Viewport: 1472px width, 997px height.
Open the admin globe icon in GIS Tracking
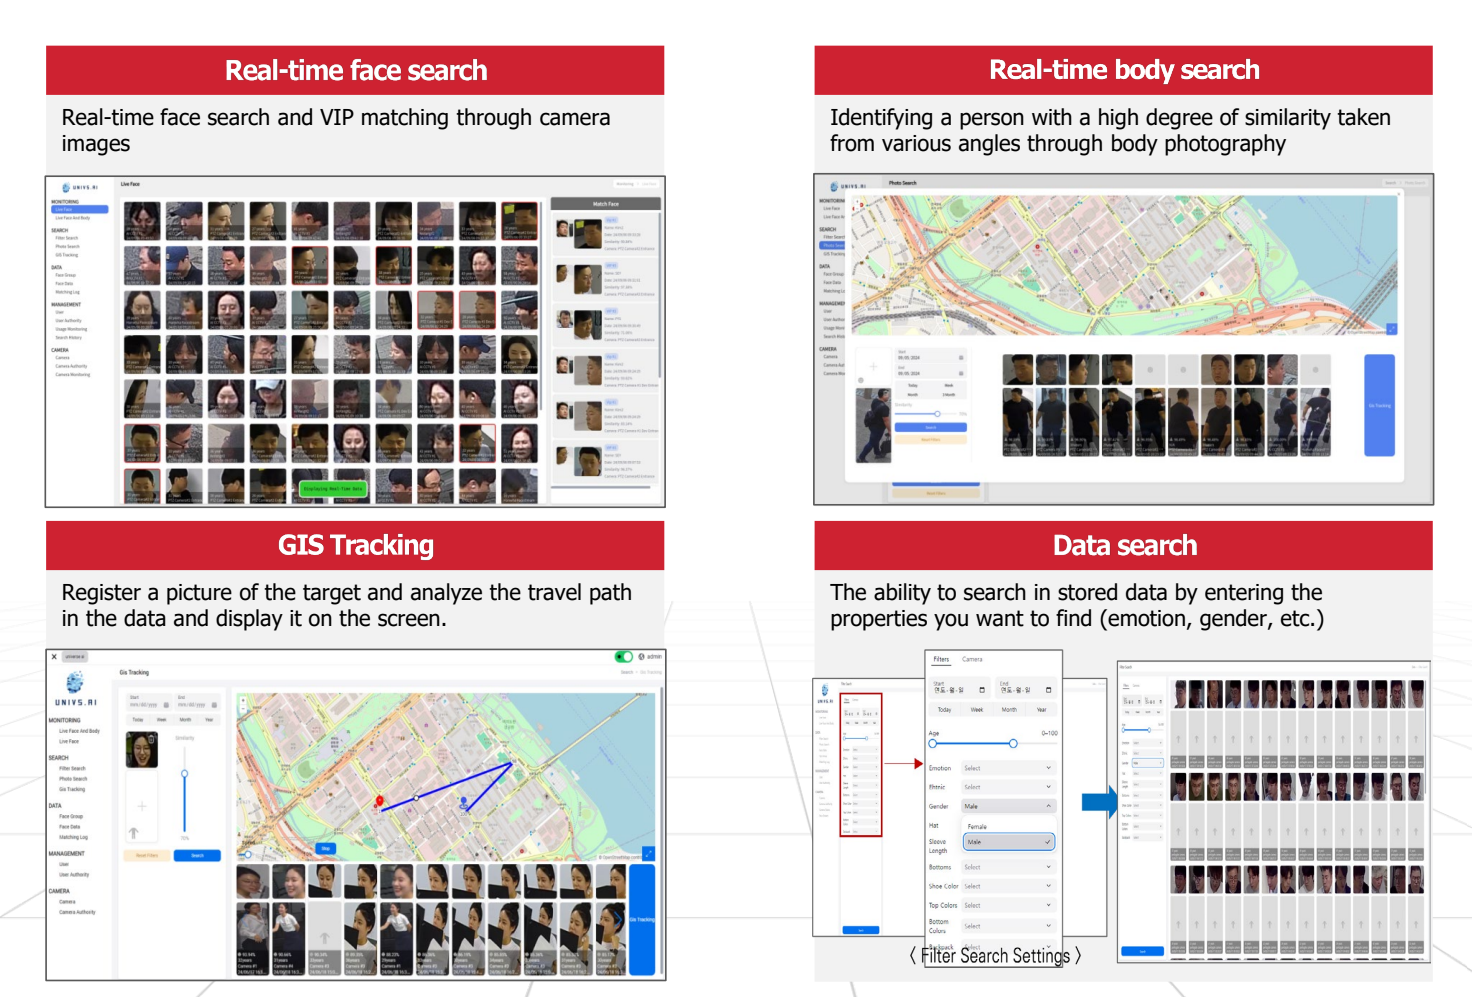641,657
